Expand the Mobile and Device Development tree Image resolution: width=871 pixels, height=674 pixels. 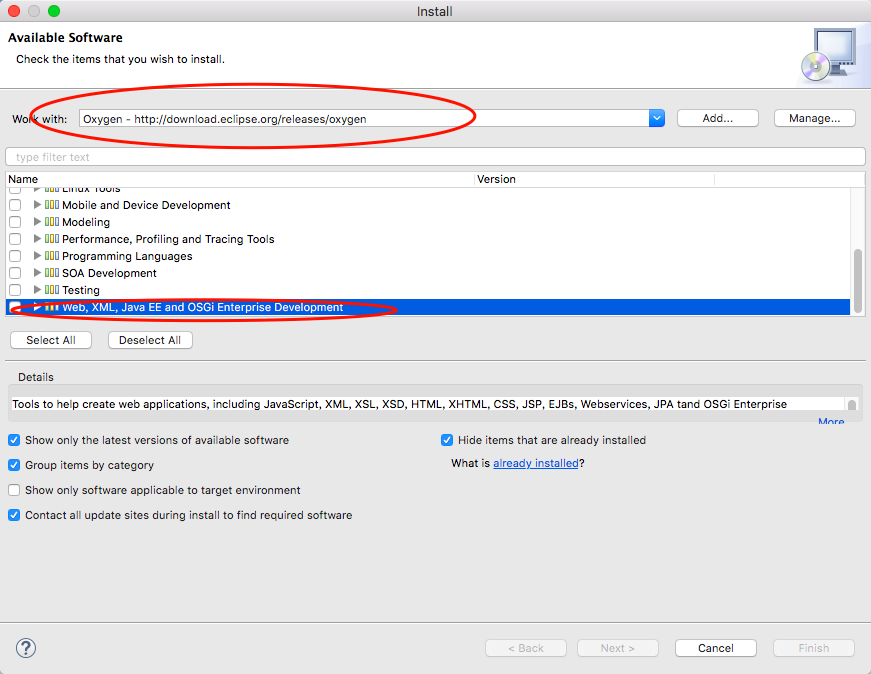(37, 204)
